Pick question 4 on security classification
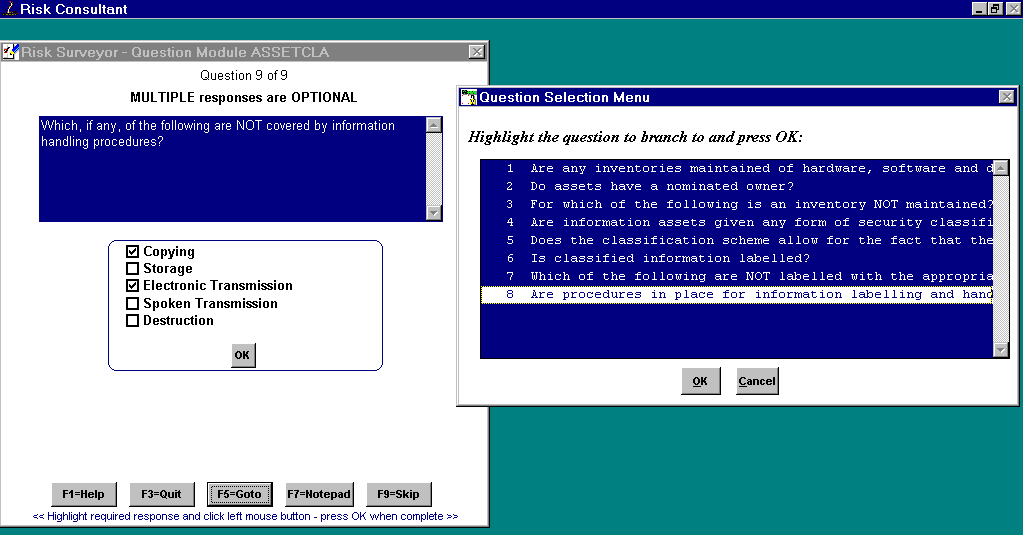Image resolution: width=1023 pixels, height=535 pixels. [737, 222]
